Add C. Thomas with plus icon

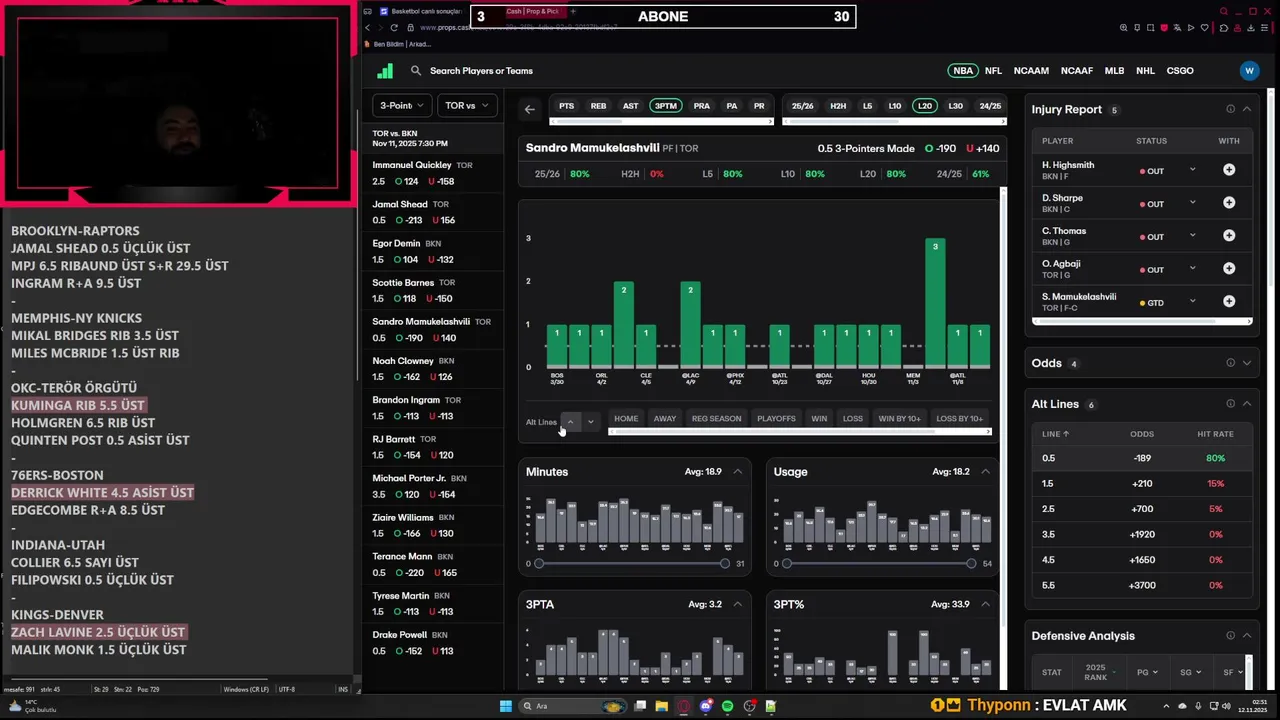[1229, 236]
